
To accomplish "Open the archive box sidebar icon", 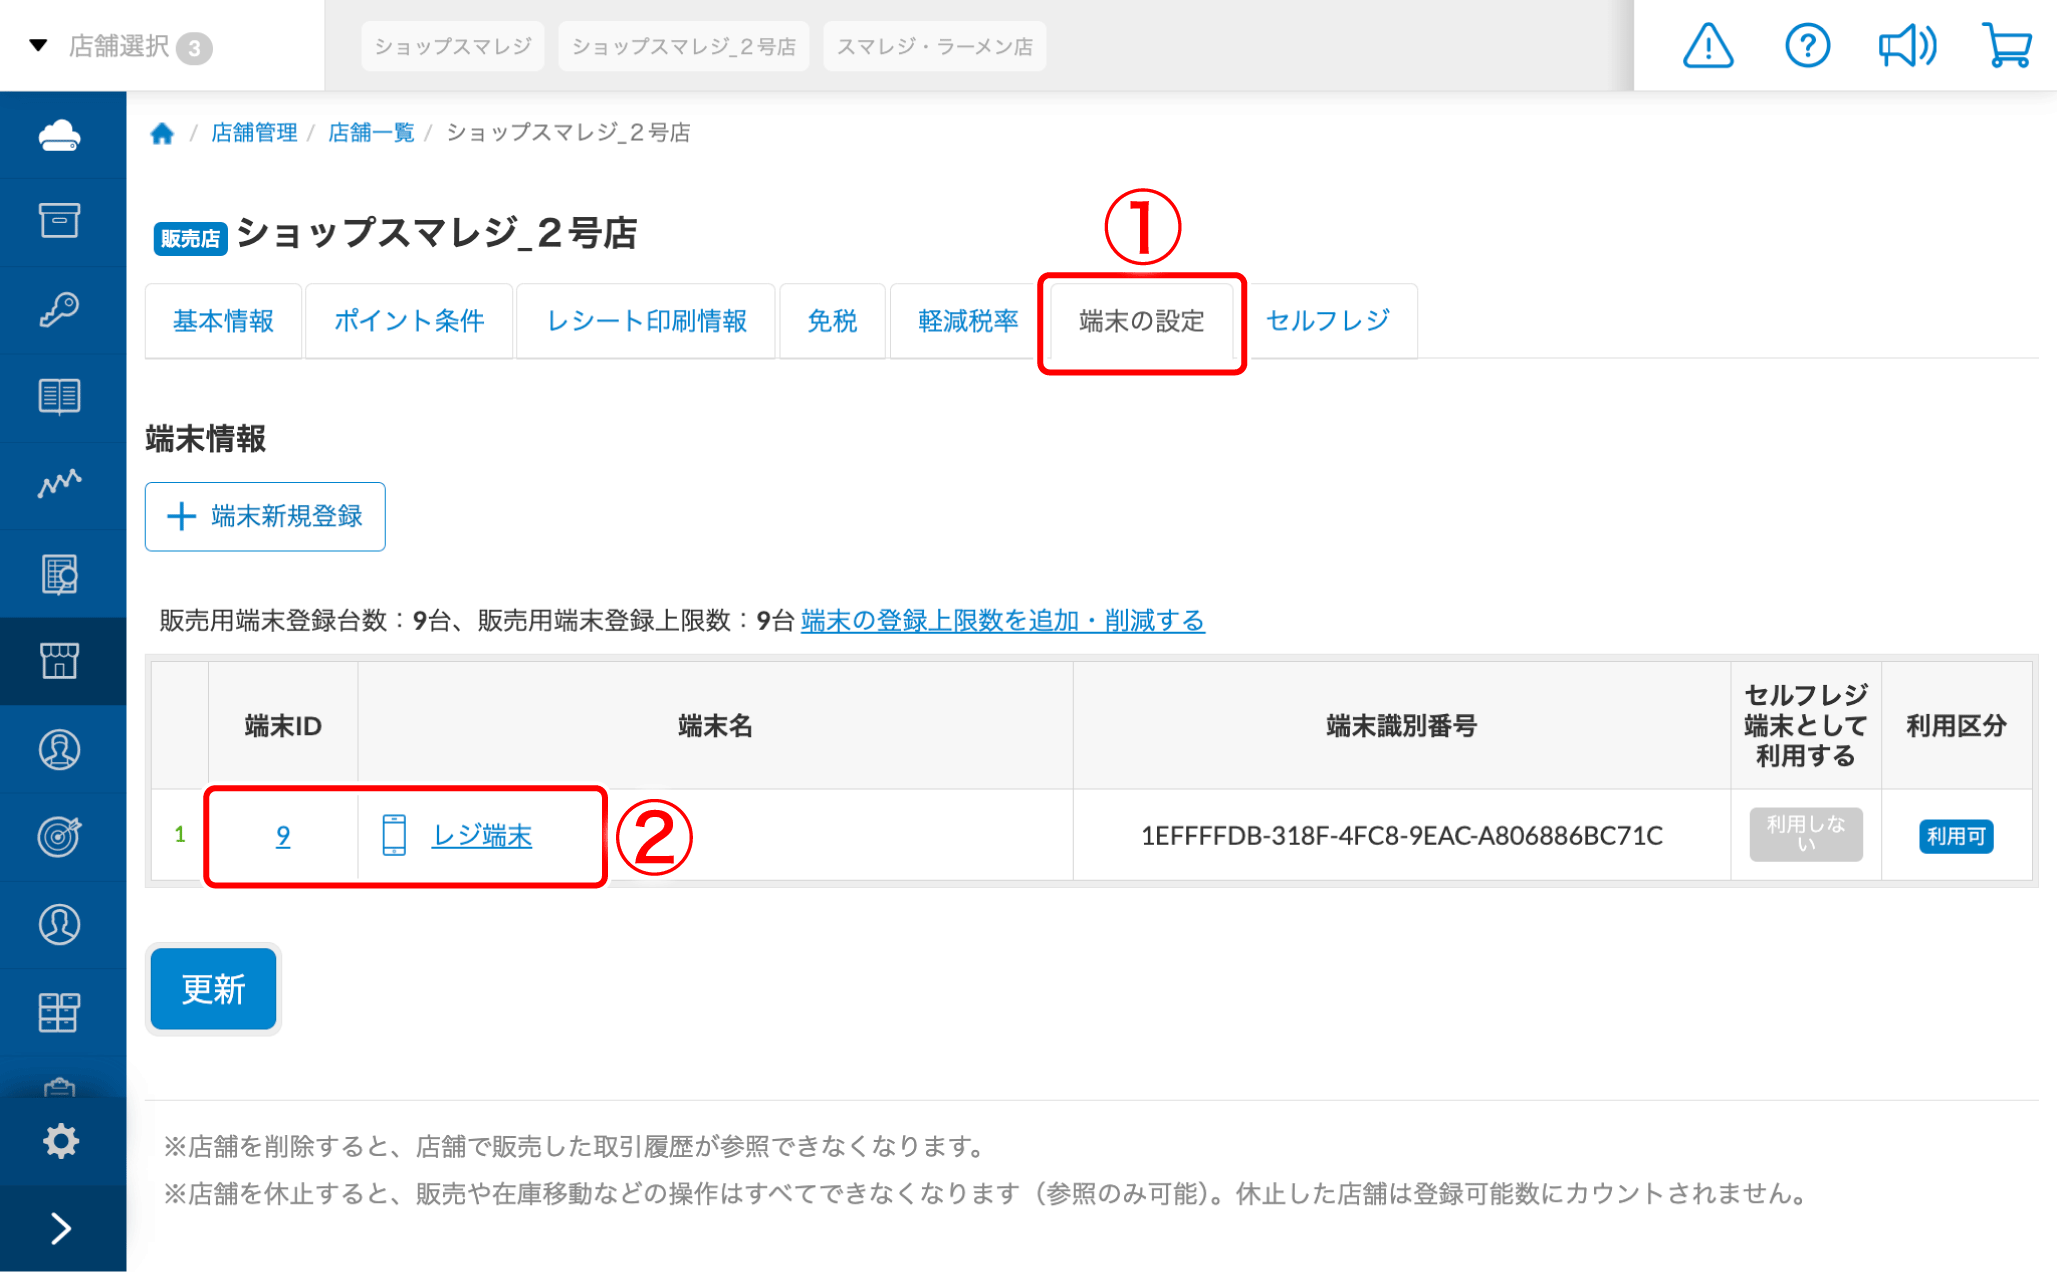I will tap(60, 221).
